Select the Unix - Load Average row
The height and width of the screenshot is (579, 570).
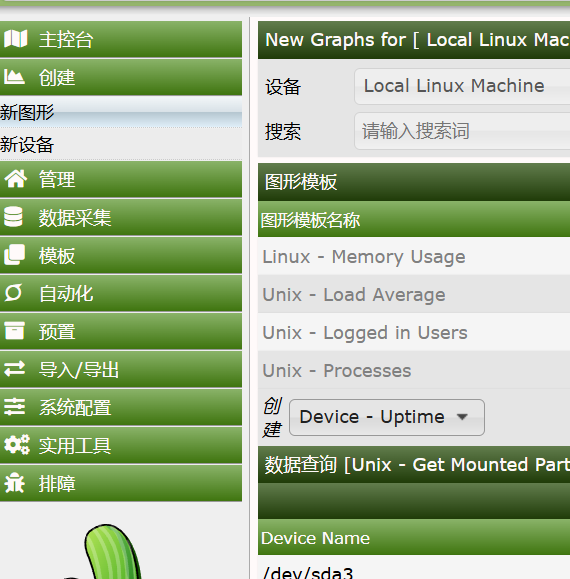tap(414, 295)
